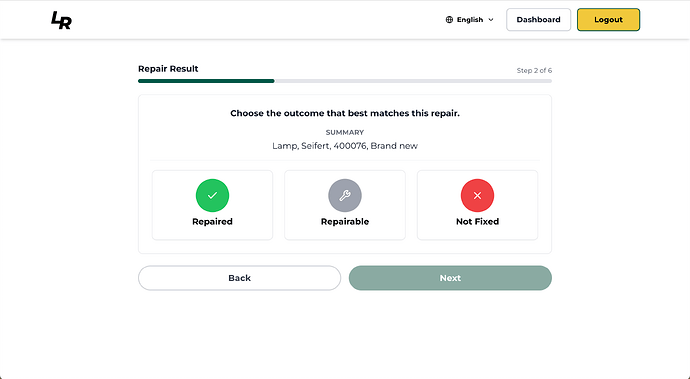This screenshot has width=690, height=379.
Task: Click the summary text Lamp, Seifert, 400076
Action: (x=319, y=146)
